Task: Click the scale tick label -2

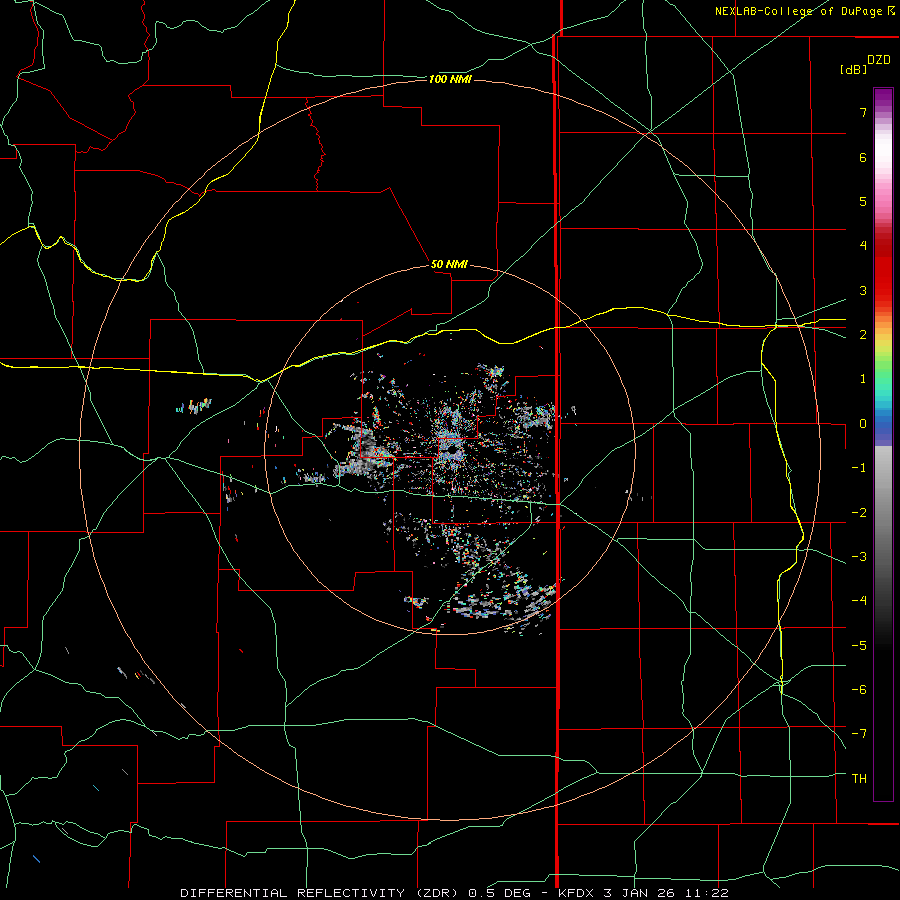Action: pos(859,513)
